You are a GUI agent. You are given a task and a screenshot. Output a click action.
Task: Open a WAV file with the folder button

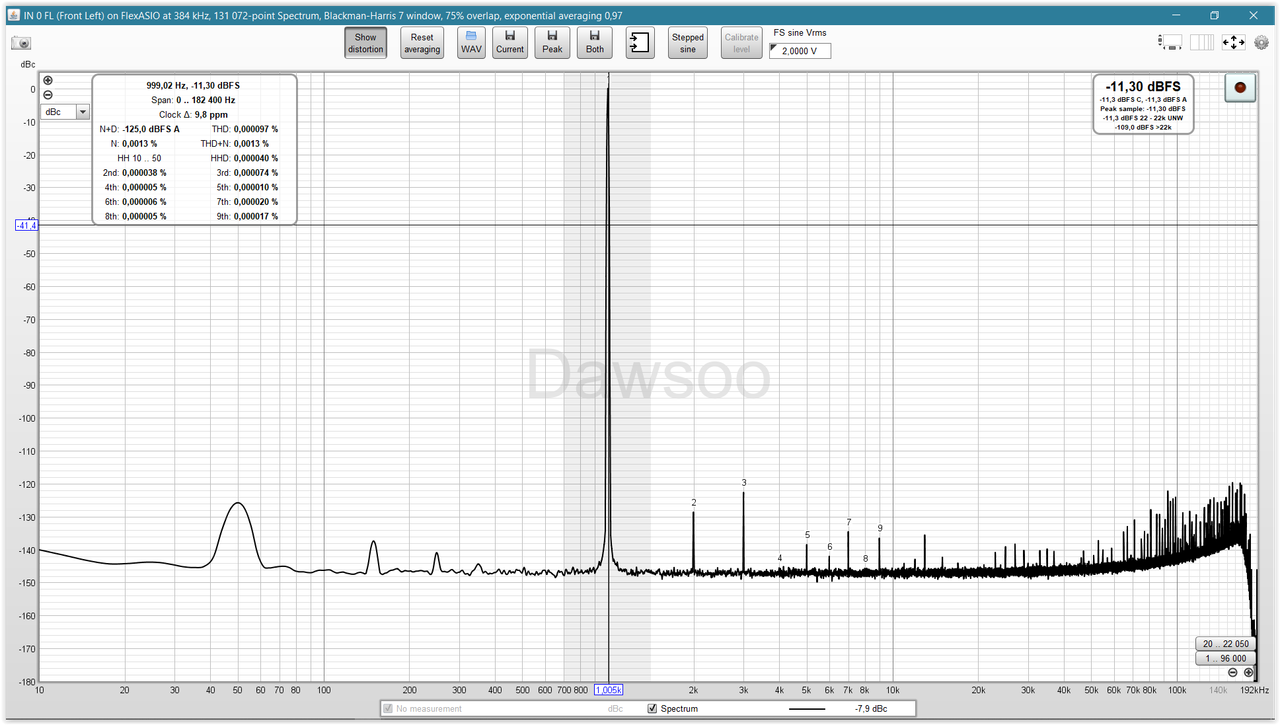point(471,43)
